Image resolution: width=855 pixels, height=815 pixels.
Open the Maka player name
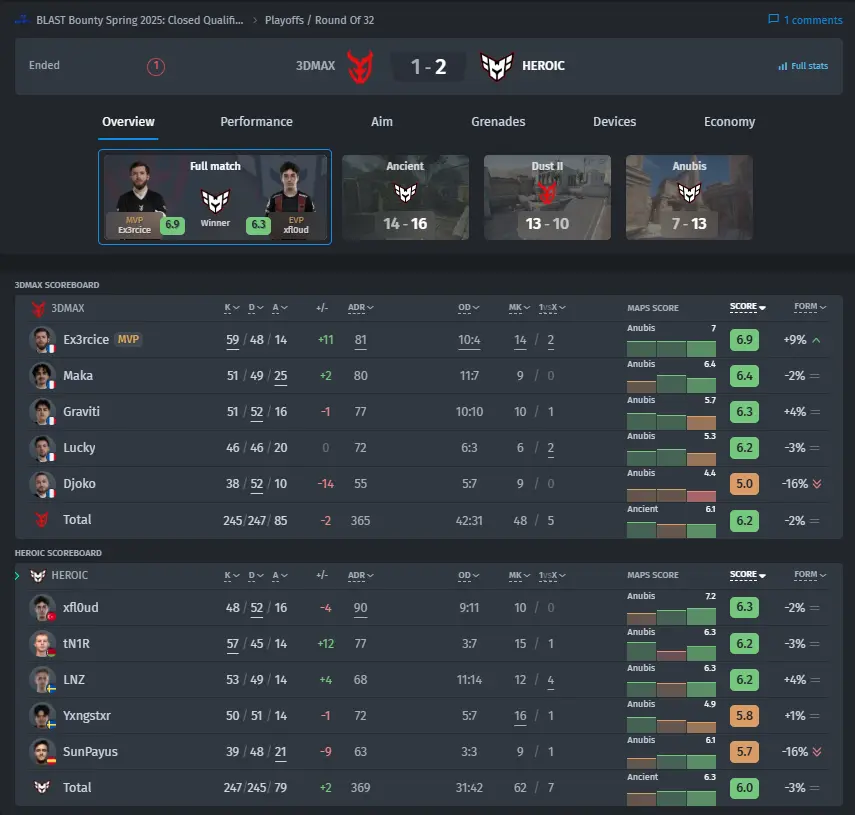click(78, 376)
